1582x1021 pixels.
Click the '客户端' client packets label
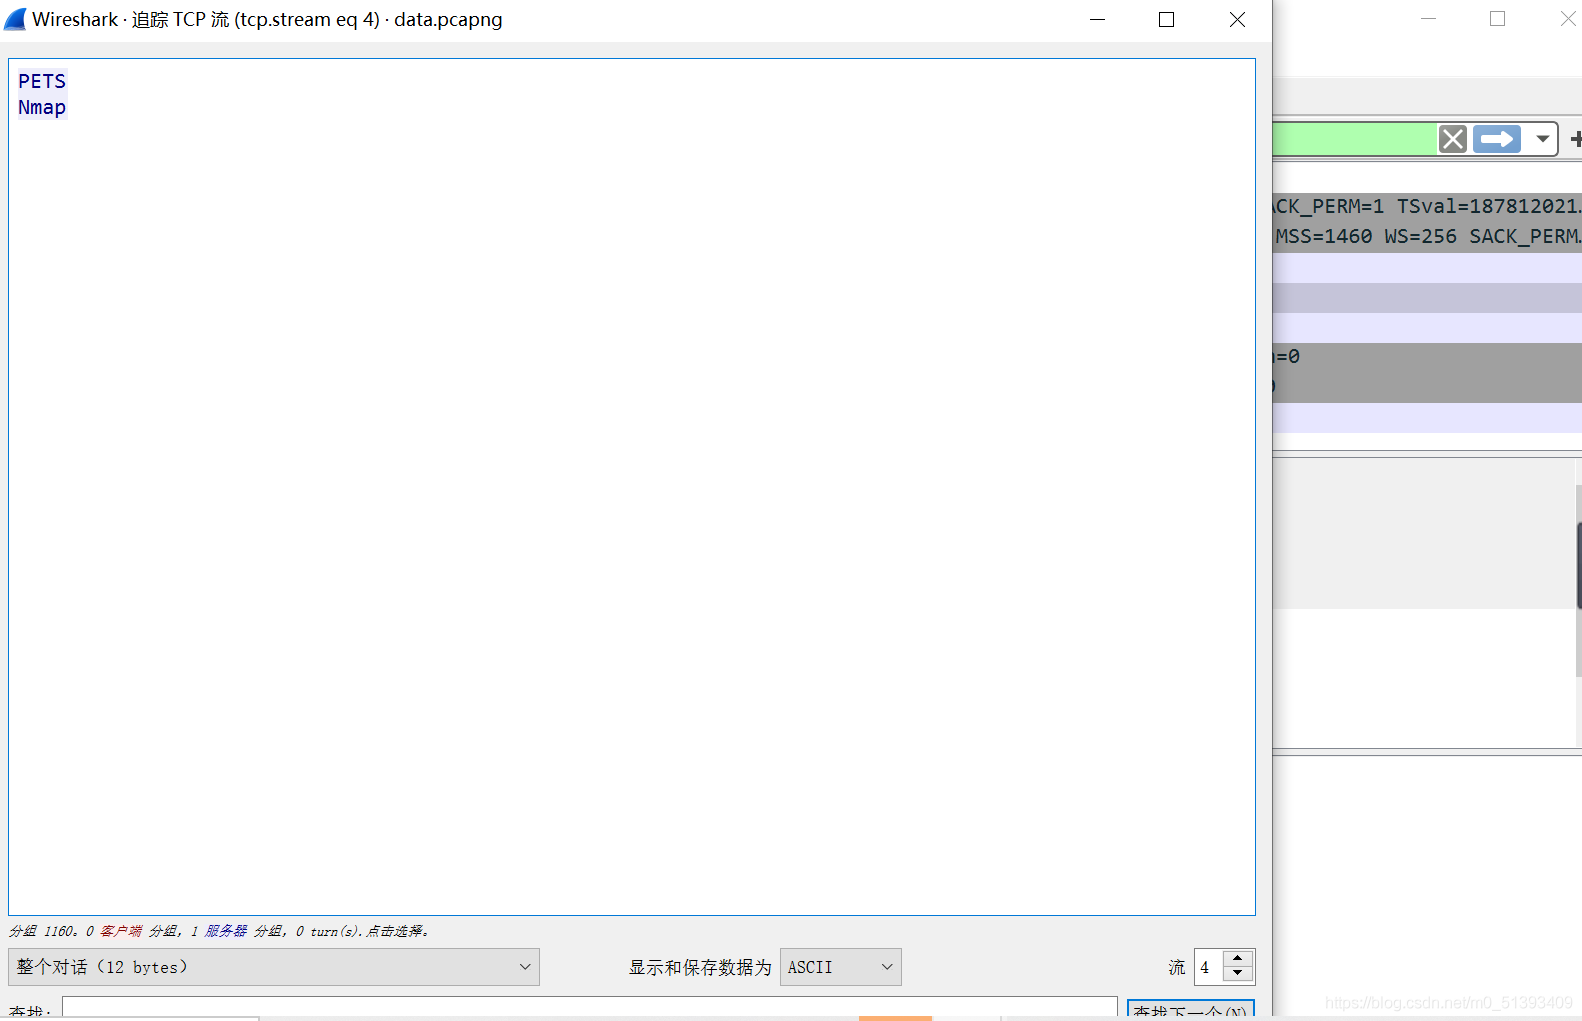point(121,931)
